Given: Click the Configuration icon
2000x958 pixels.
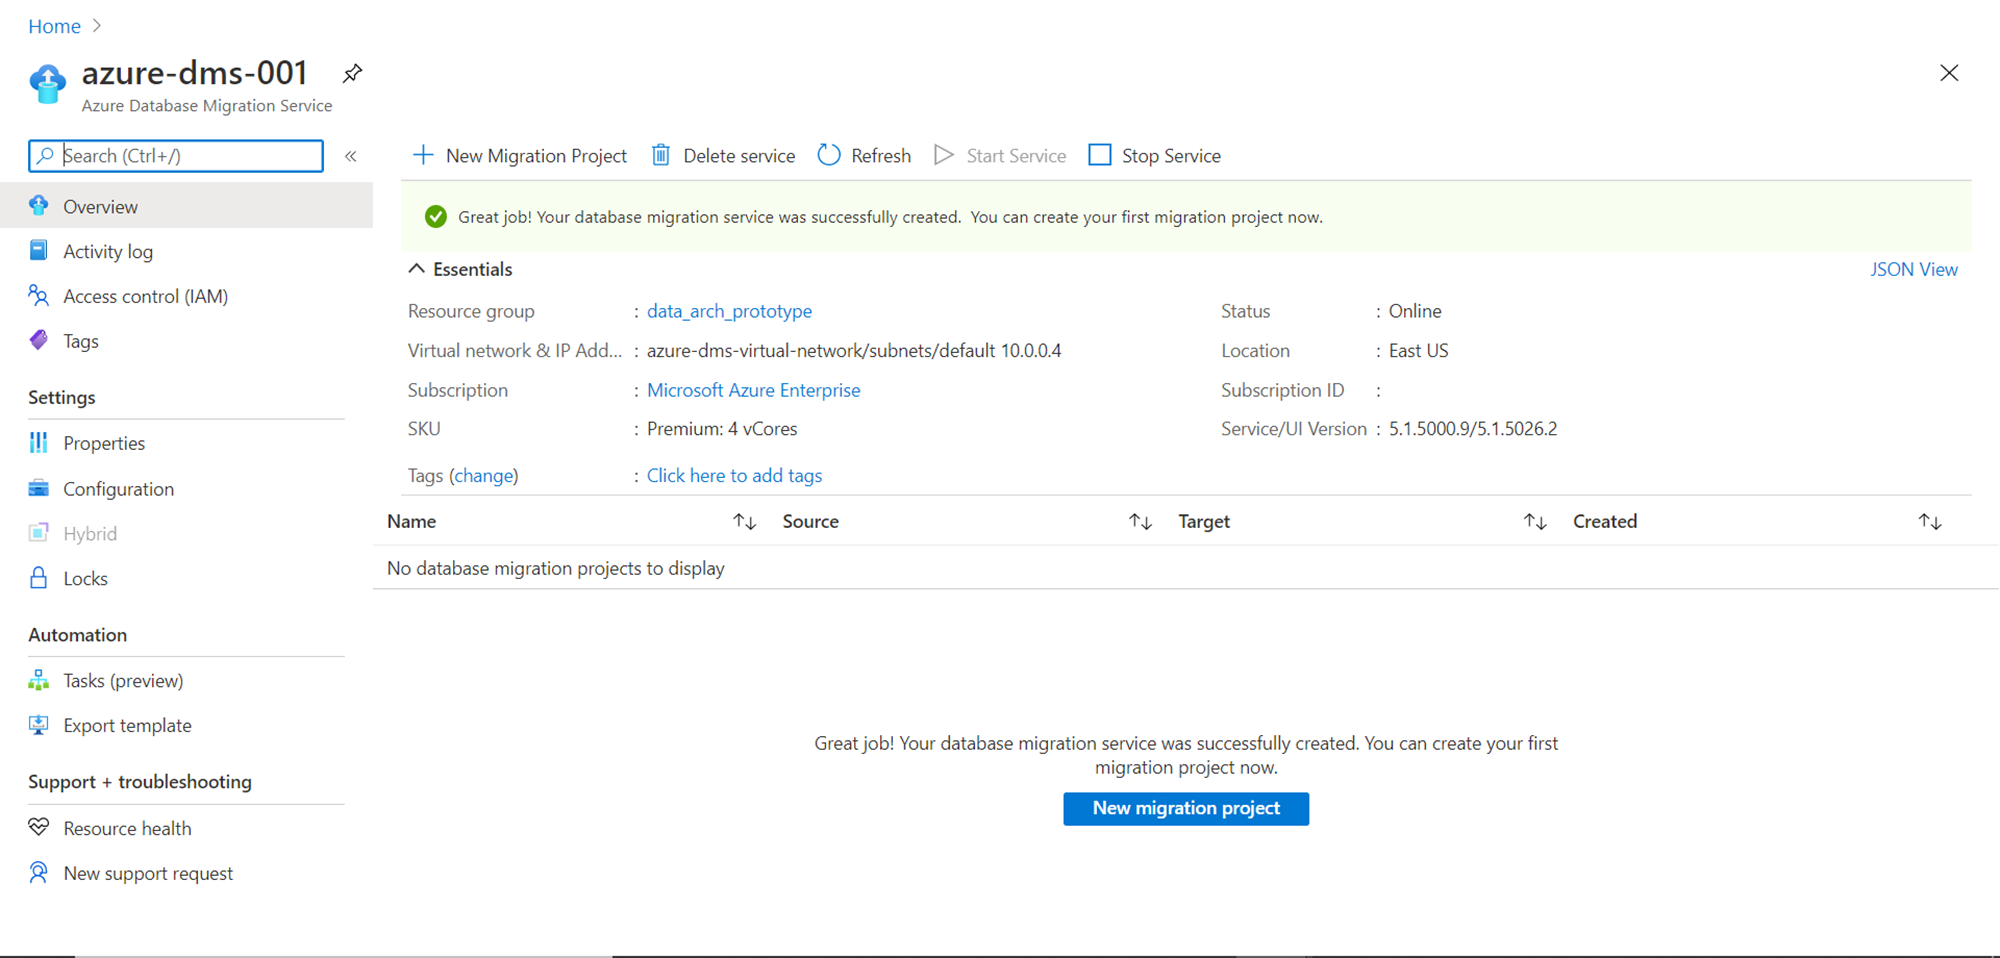Looking at the screenshot, I should click(x=39, y=488).
